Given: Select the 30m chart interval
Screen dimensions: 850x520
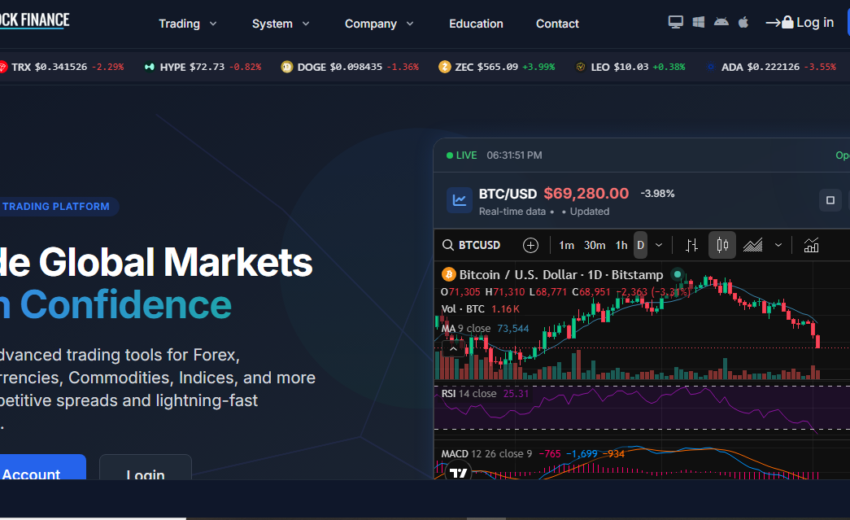Looking at the screenshot, I should coord(595,246).
